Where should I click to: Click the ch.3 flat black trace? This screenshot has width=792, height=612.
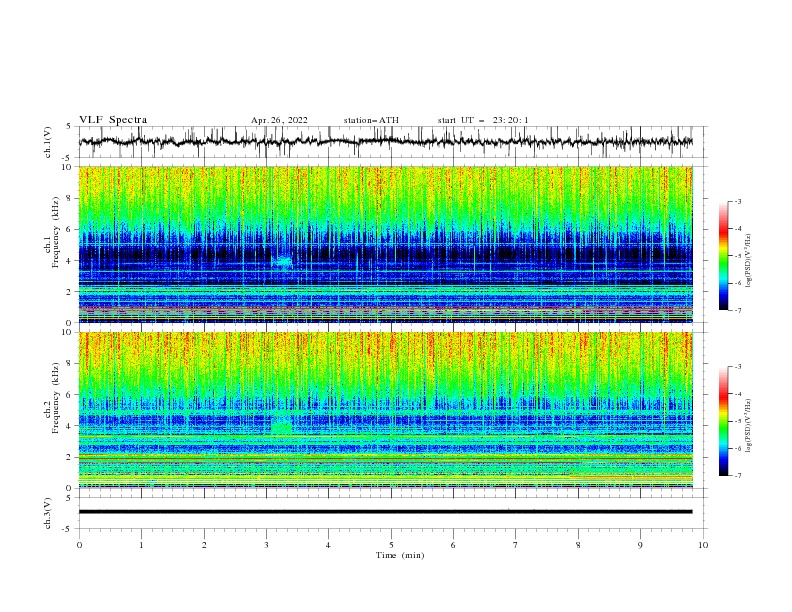(385, 512)
